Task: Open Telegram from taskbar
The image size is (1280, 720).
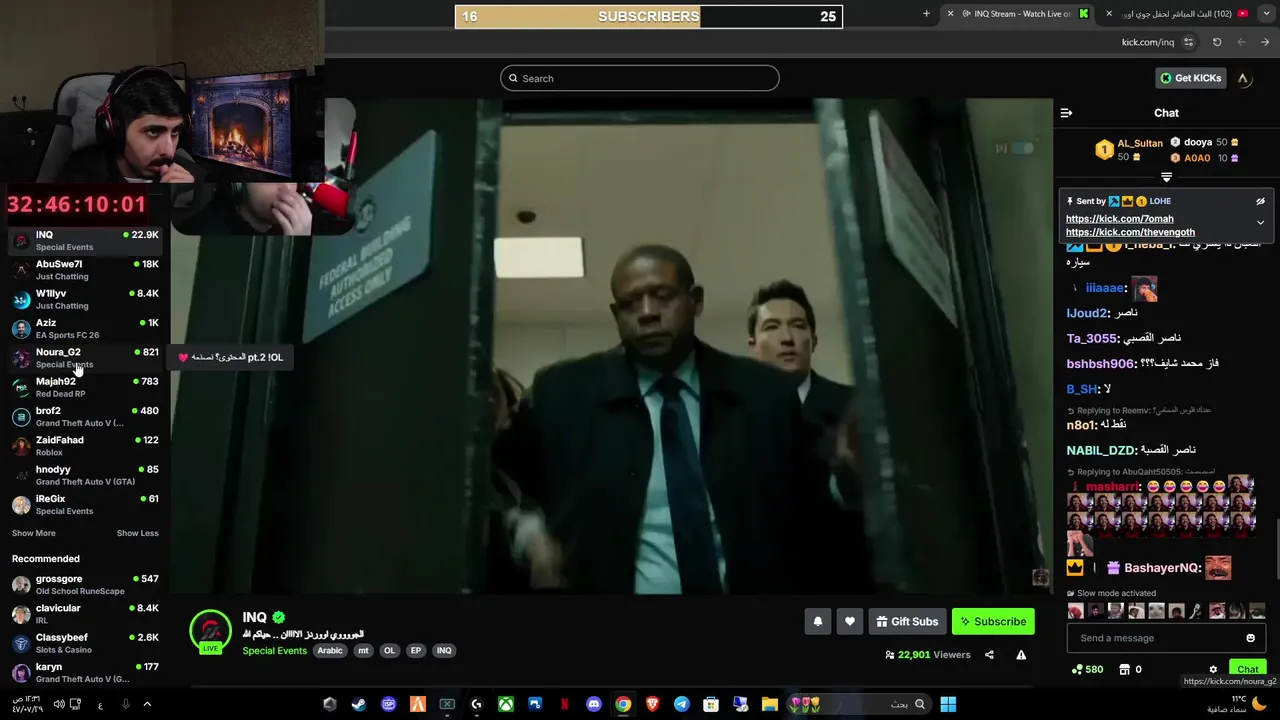Action: click(682, 704)
